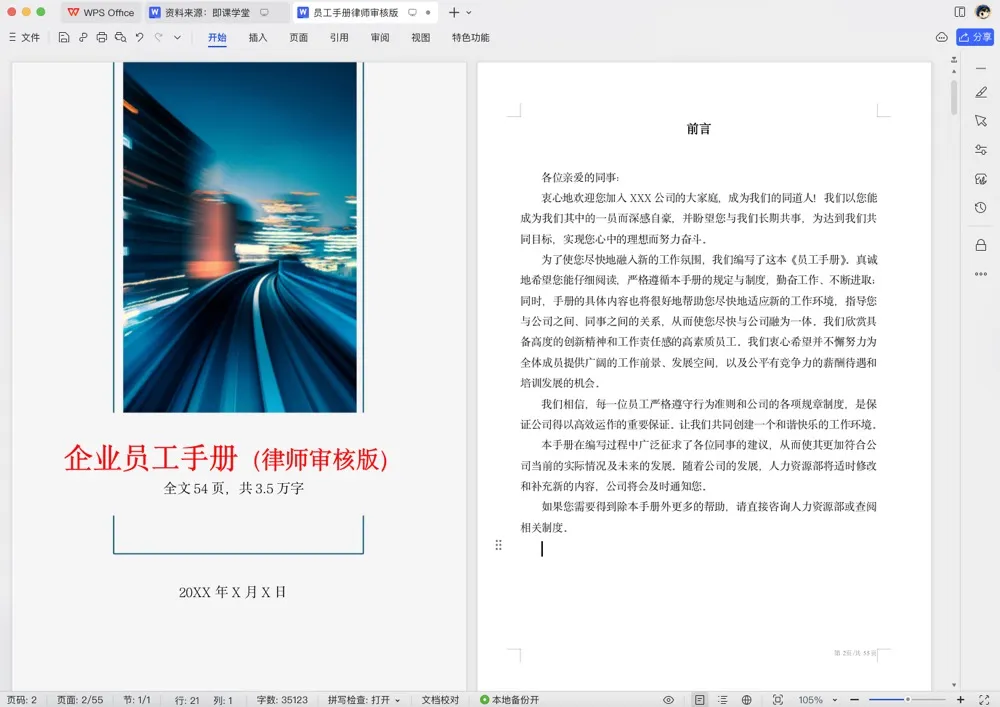The width and height of the screenshot is (1000, 707).
Task: Toggle the eye protection mode icon
Action: [x=668, y=700]
